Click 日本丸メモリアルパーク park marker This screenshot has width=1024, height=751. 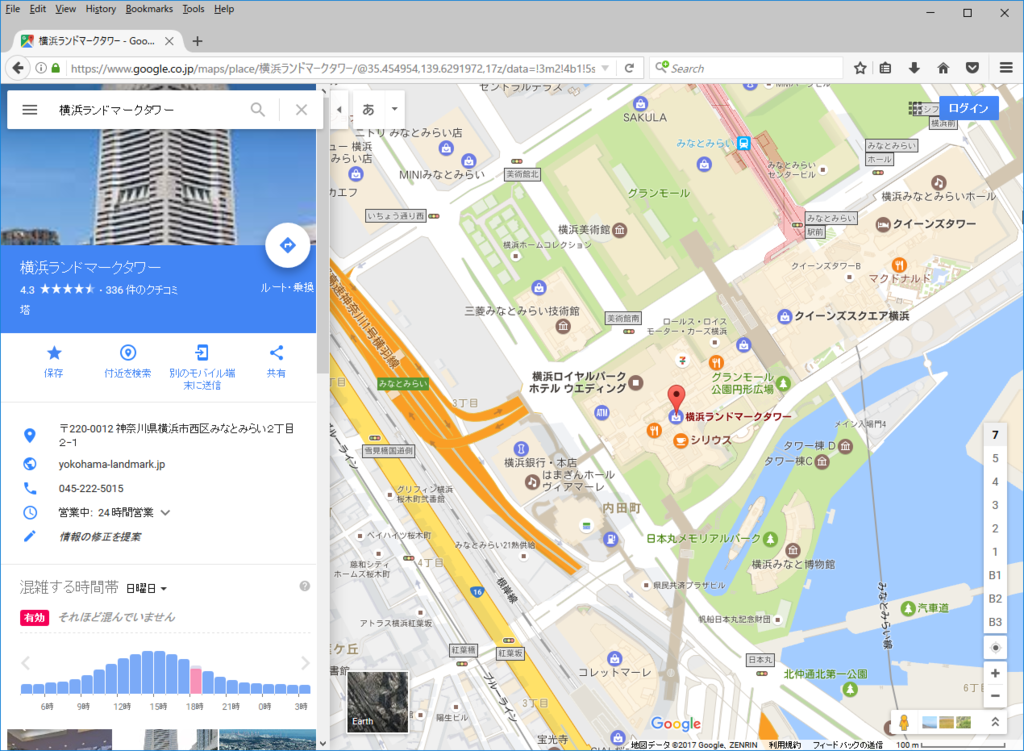pyautogui.click(x=771, y=539)
